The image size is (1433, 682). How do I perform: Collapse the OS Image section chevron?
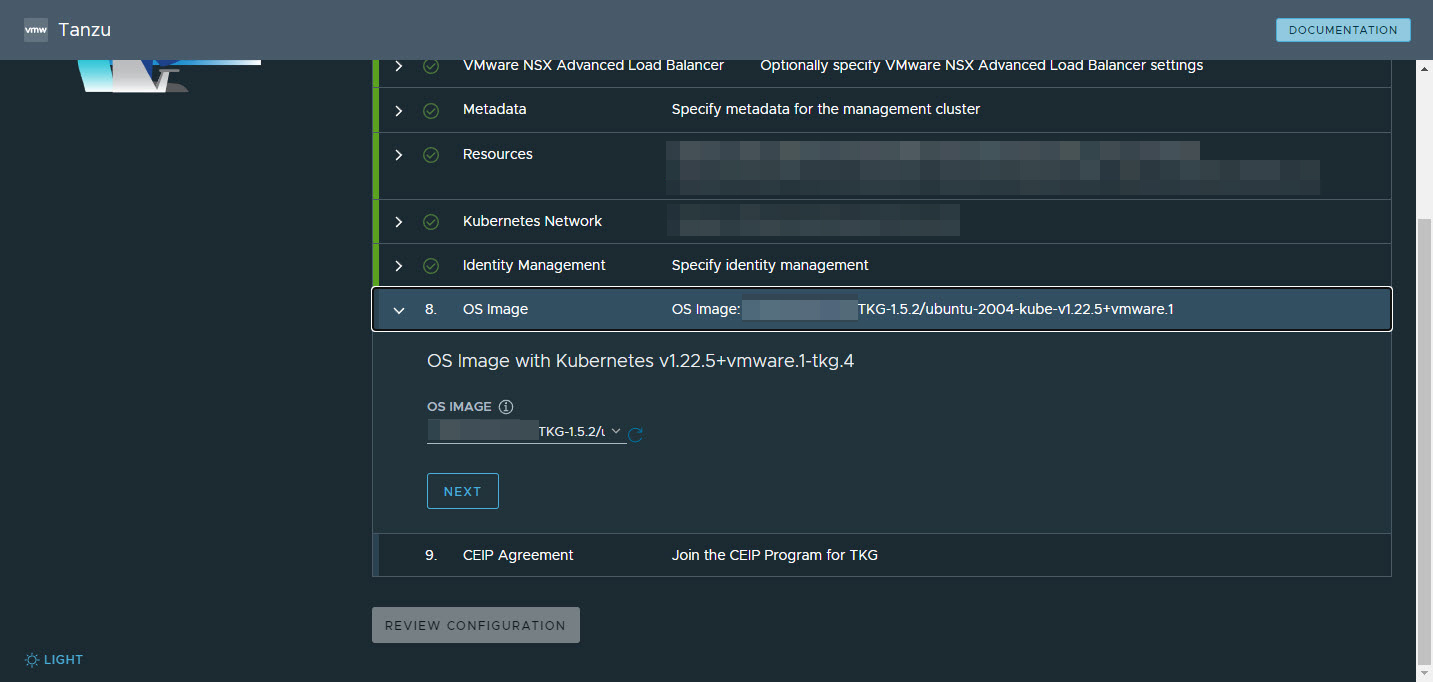coord(399,310)
